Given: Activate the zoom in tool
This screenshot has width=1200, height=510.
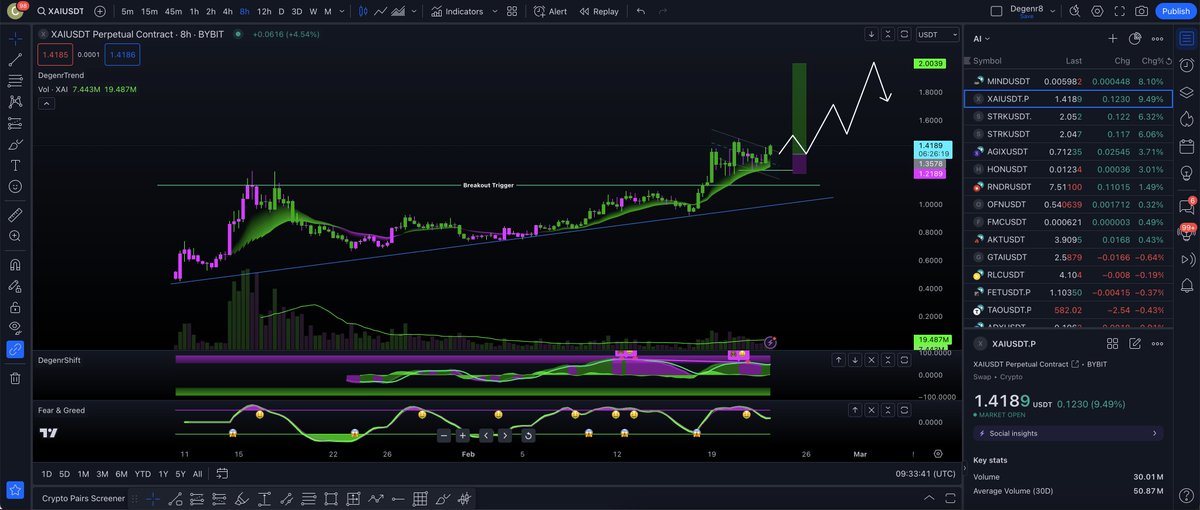Looking at the screenshot, I should click(x=15, y=236).
